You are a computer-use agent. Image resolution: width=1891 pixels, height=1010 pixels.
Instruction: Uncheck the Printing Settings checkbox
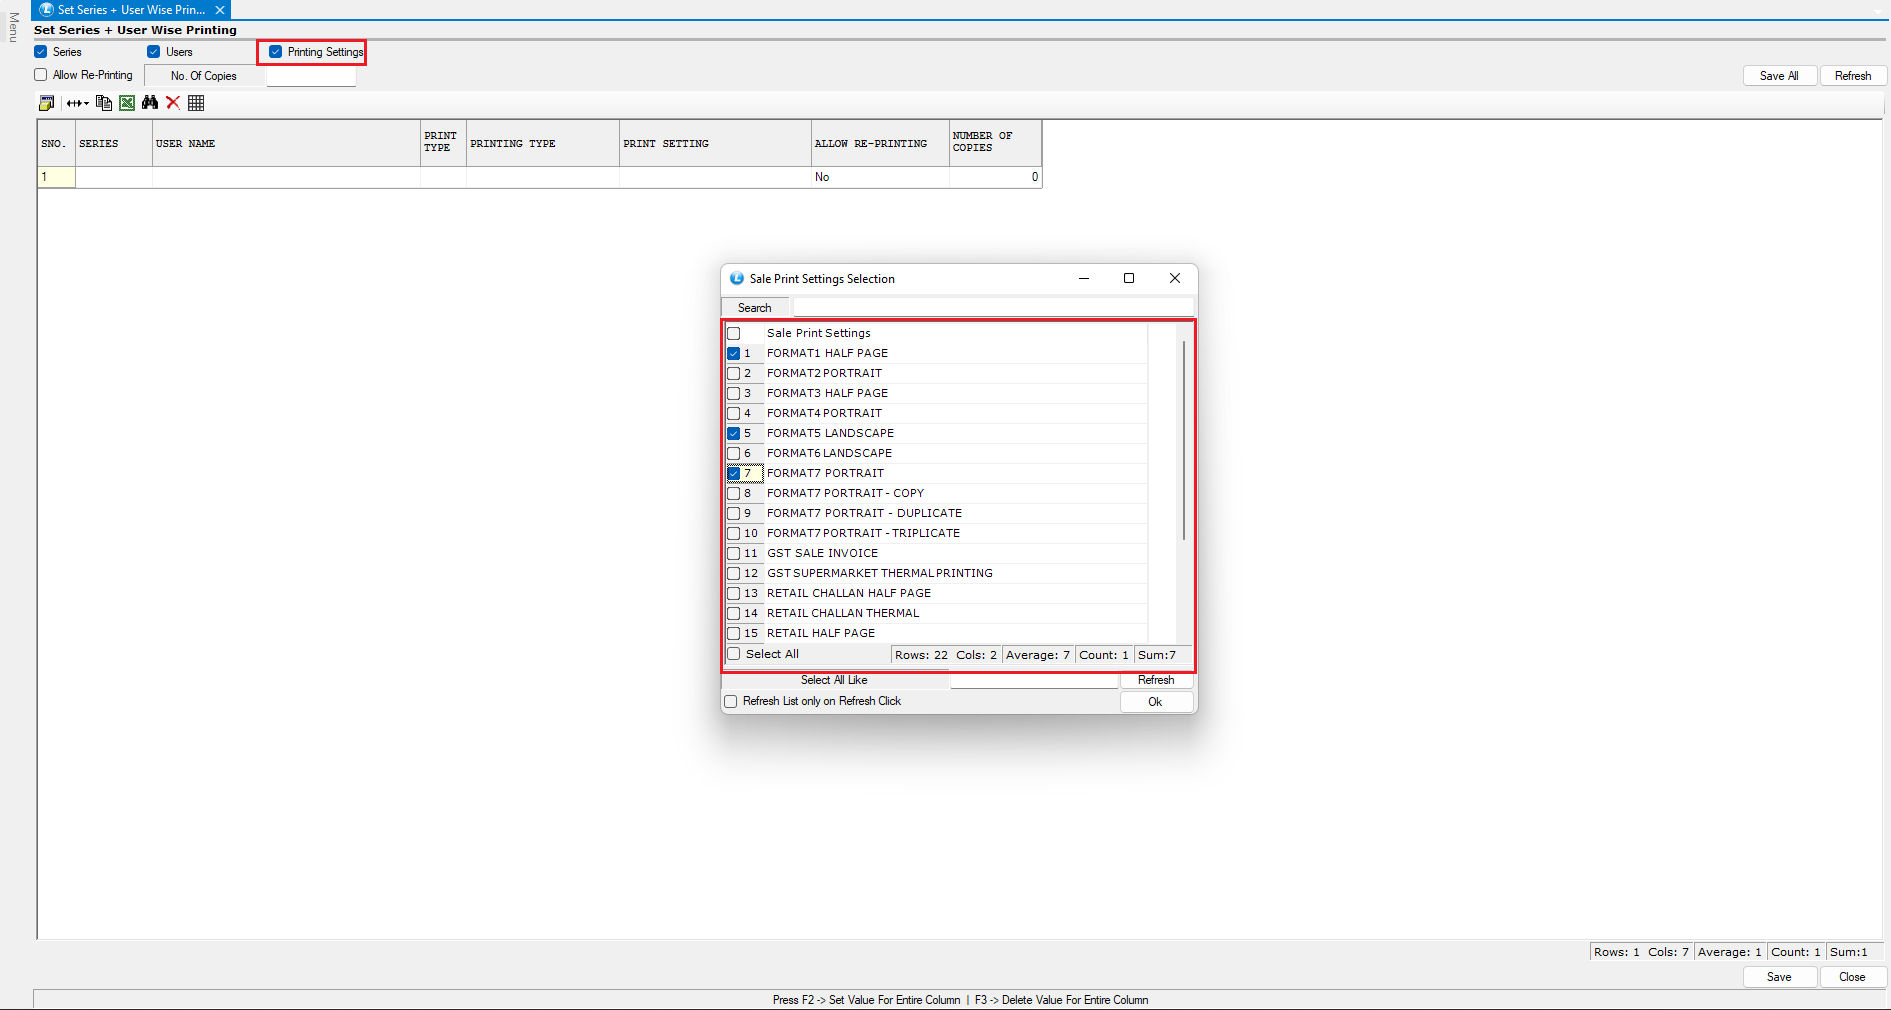[276, 52]
